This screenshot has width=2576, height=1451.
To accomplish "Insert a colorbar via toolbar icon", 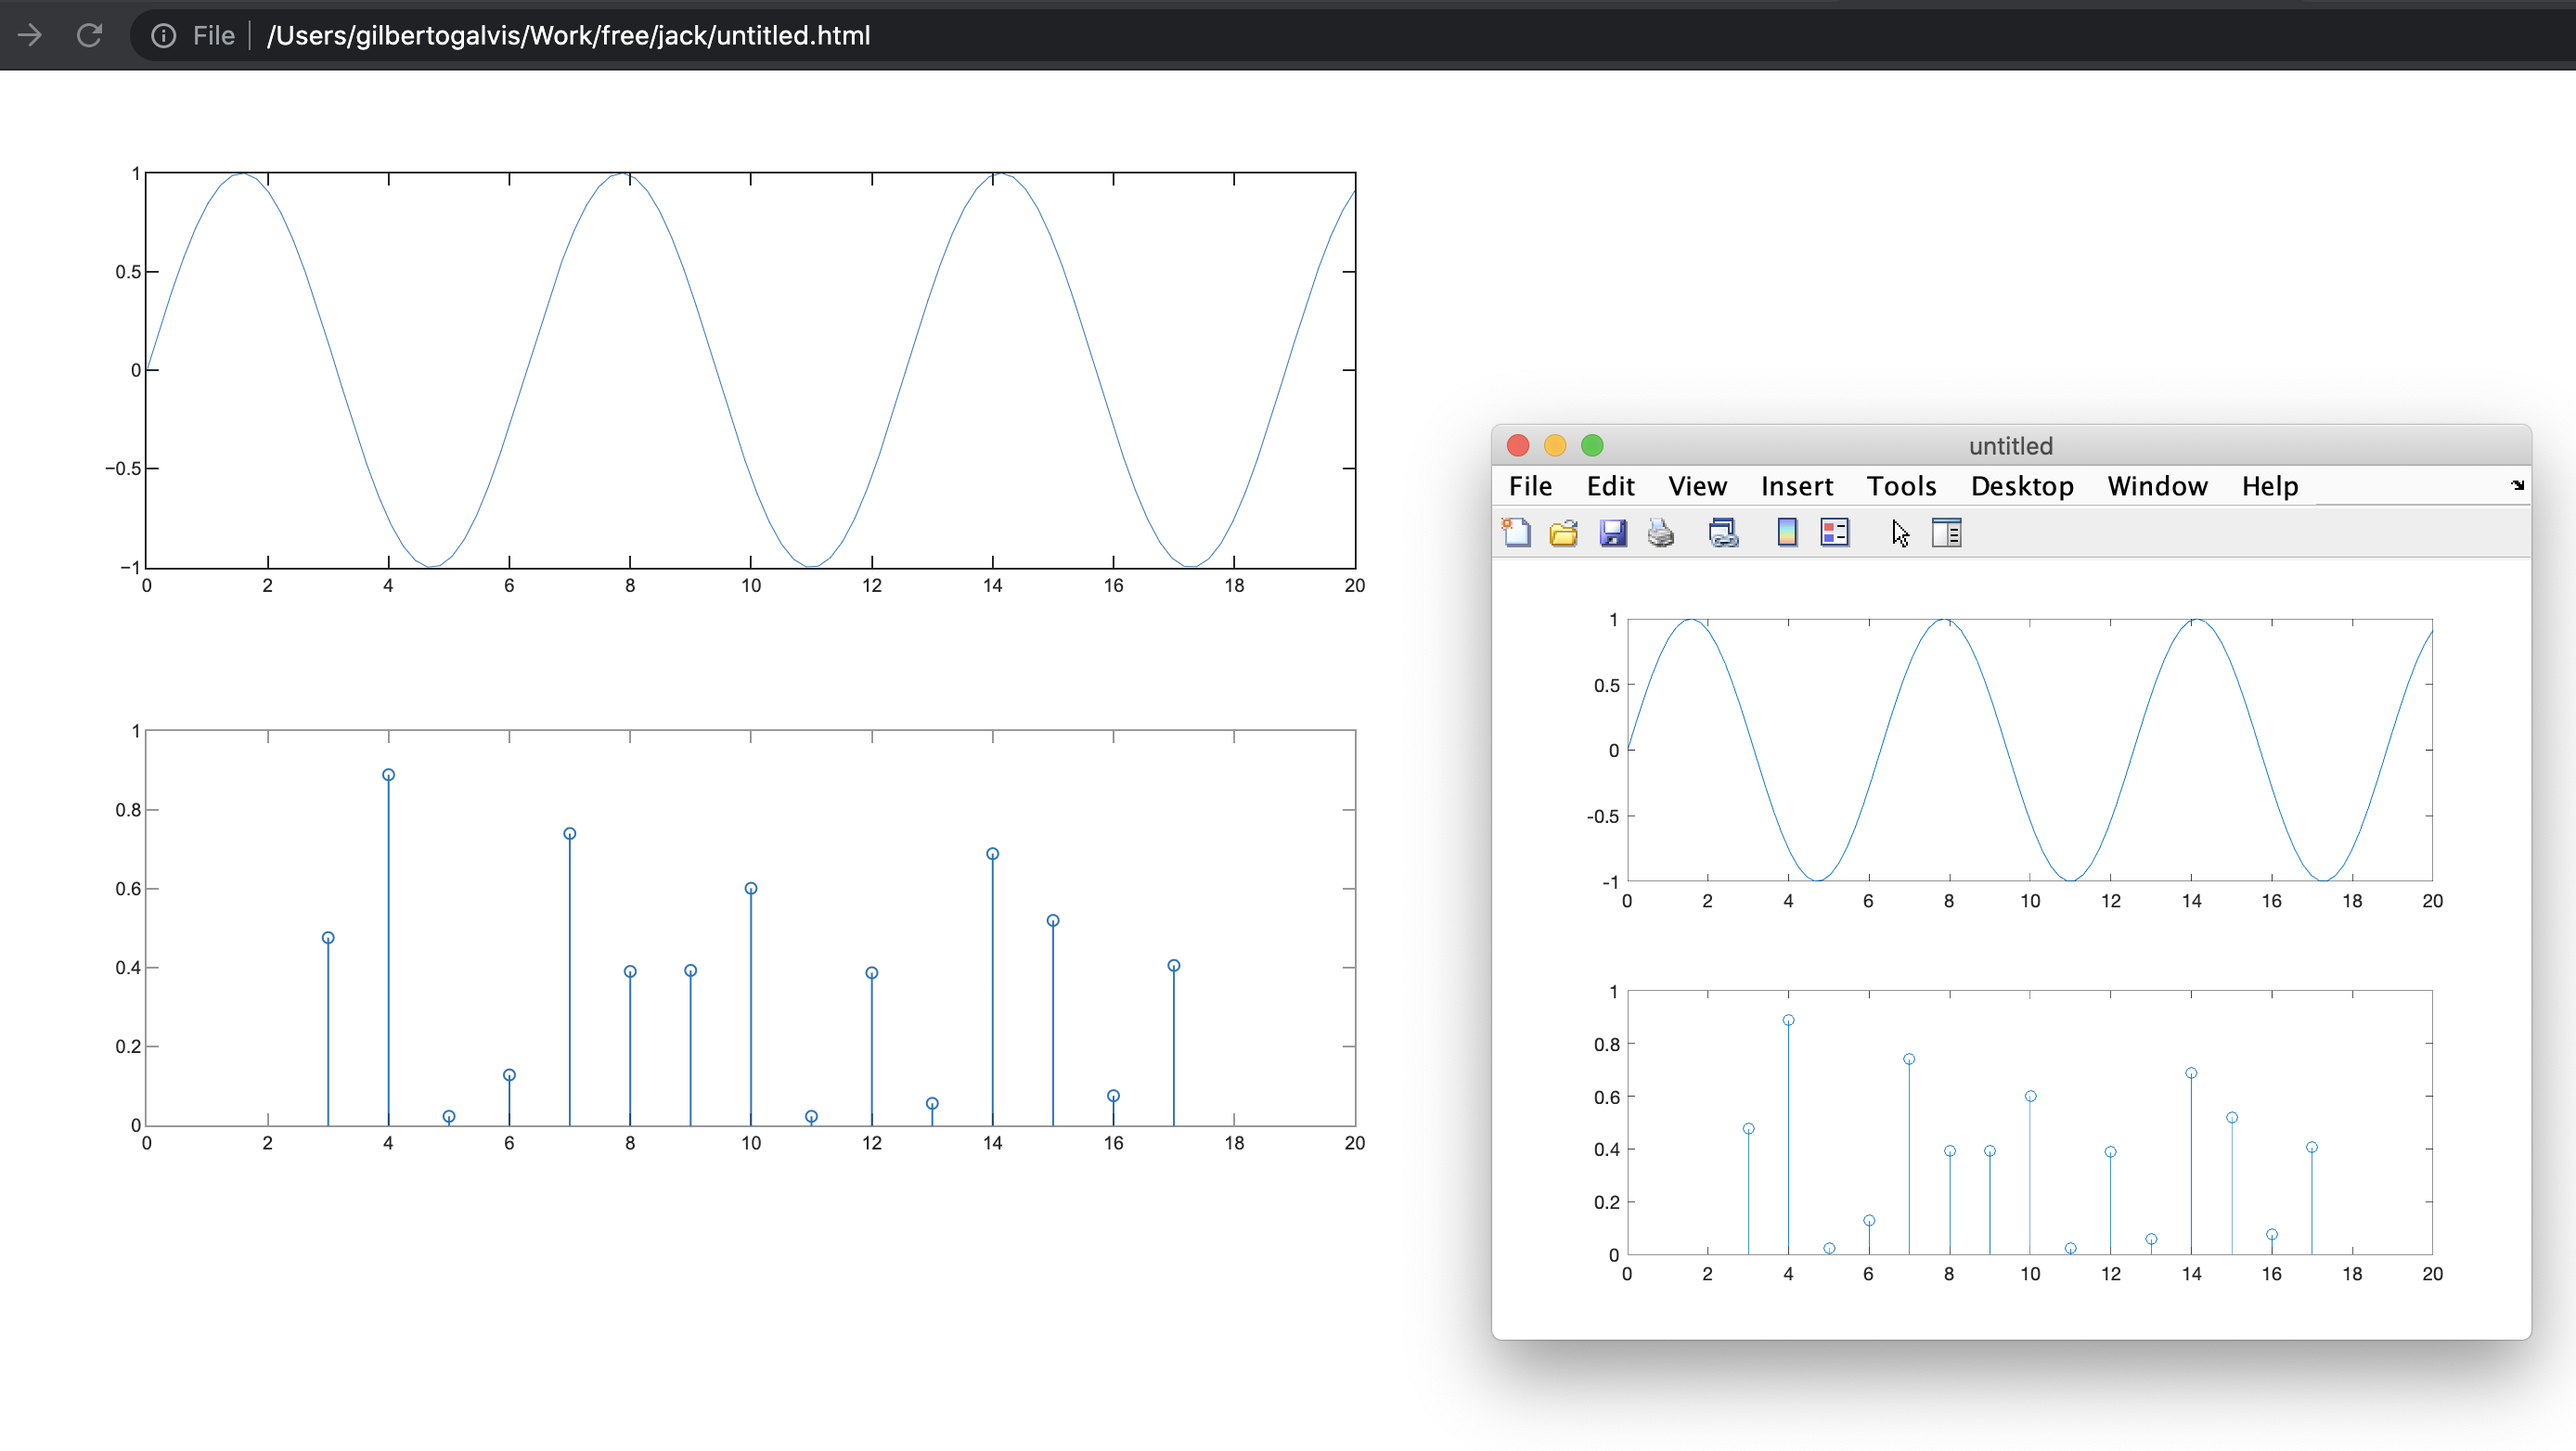I will (x=1787, y=532).
